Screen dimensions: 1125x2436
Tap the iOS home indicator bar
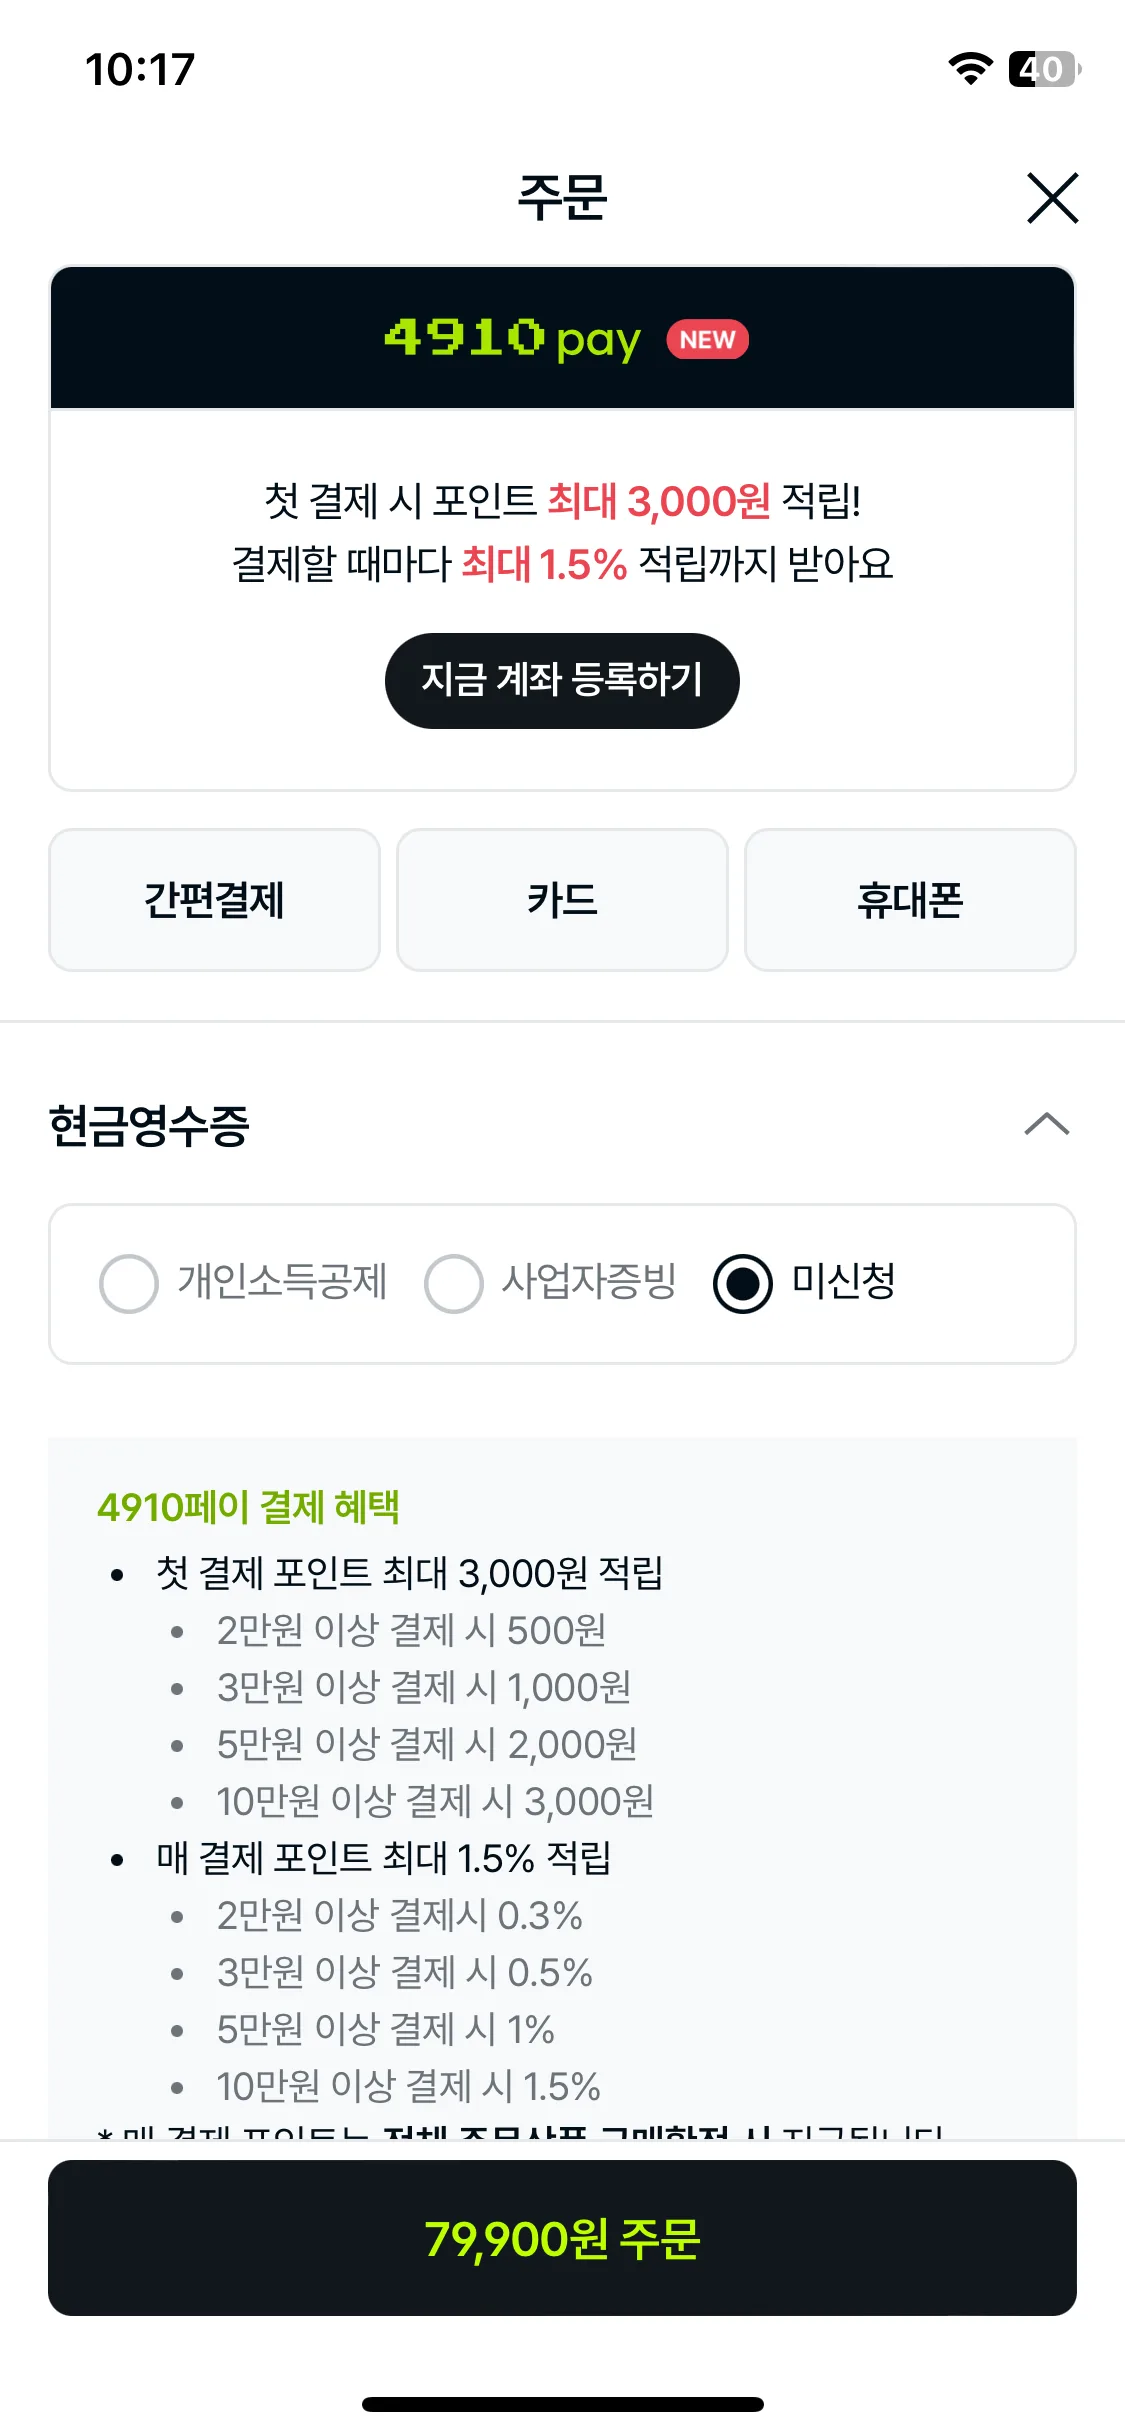coord(562,2404)
